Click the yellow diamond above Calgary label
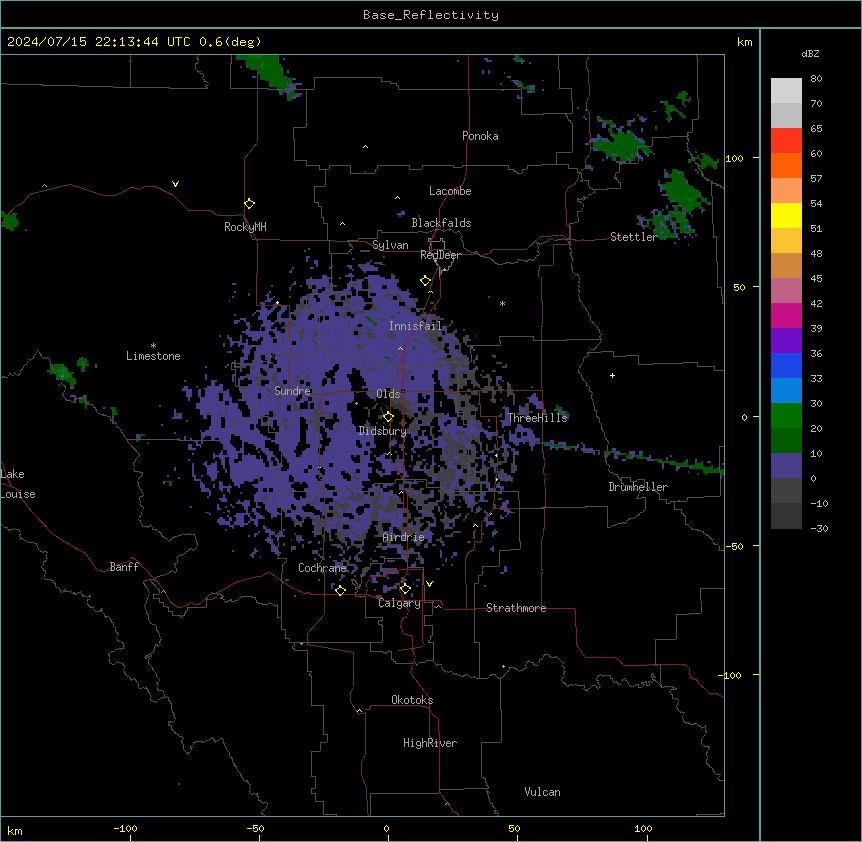Image resolution: width=862 pixels, height=842 pixels. 405,589
